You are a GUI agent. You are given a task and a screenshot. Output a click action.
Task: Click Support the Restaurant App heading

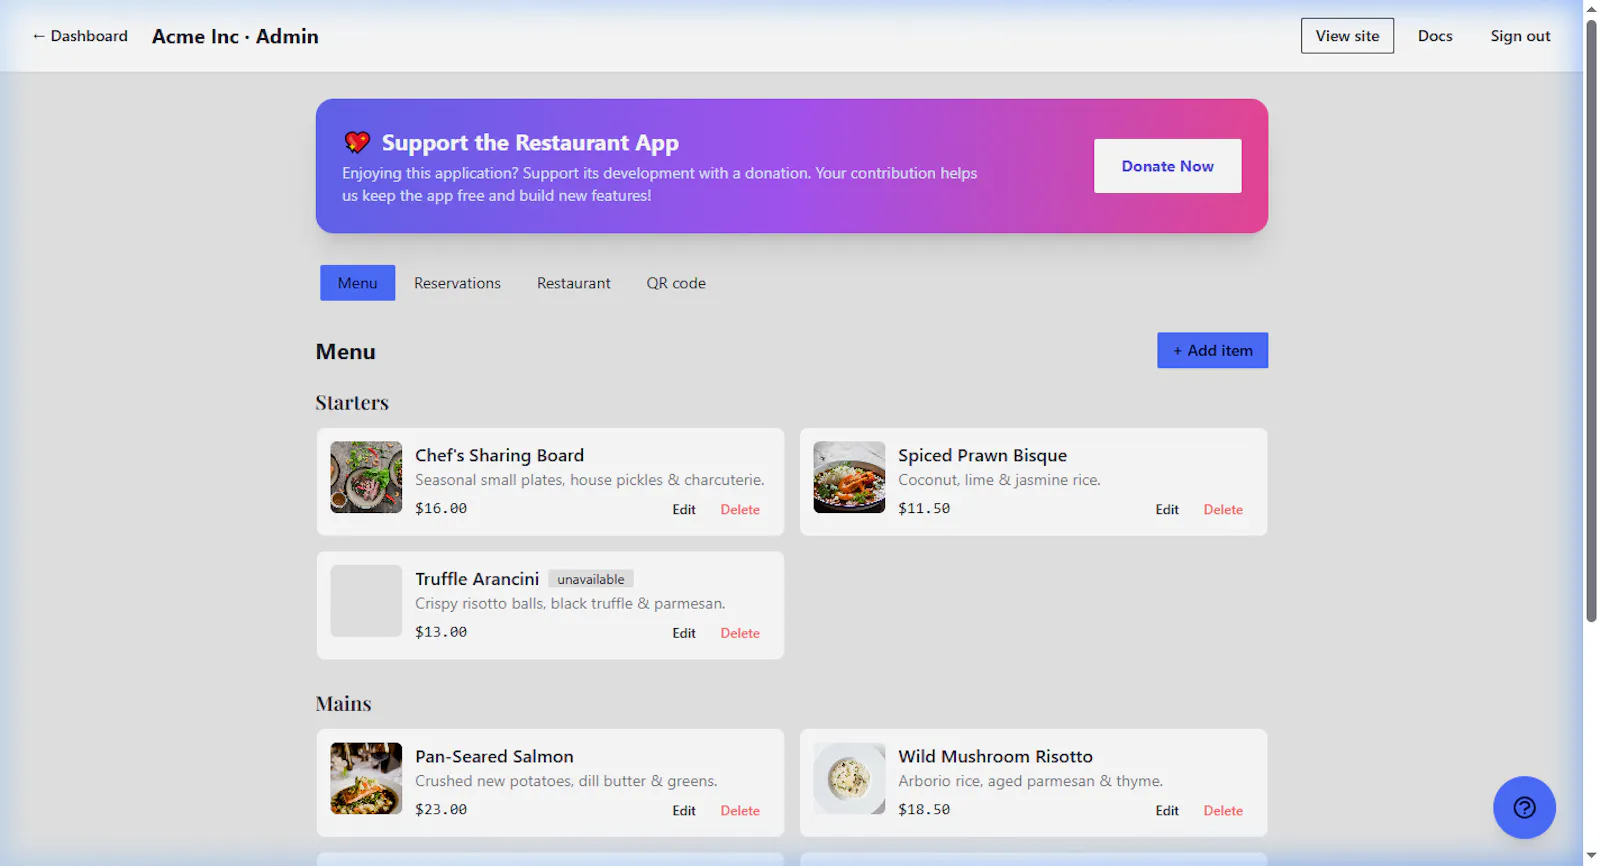530,142
